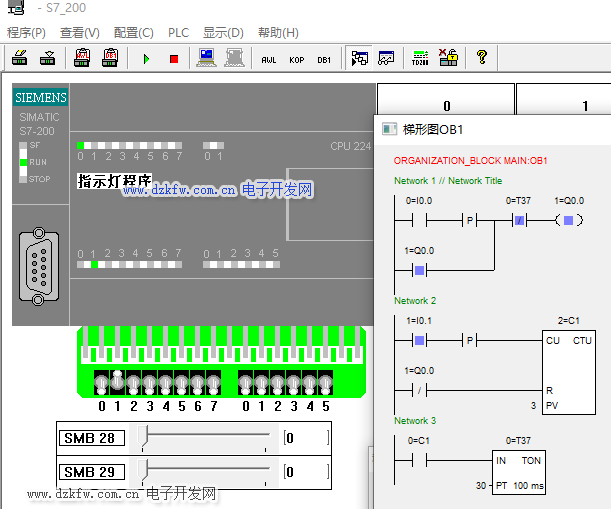Image resolution: width=611 pixels, height=509 pixels.
Task: Open the AWL statement list view
Action: [268, 59]
